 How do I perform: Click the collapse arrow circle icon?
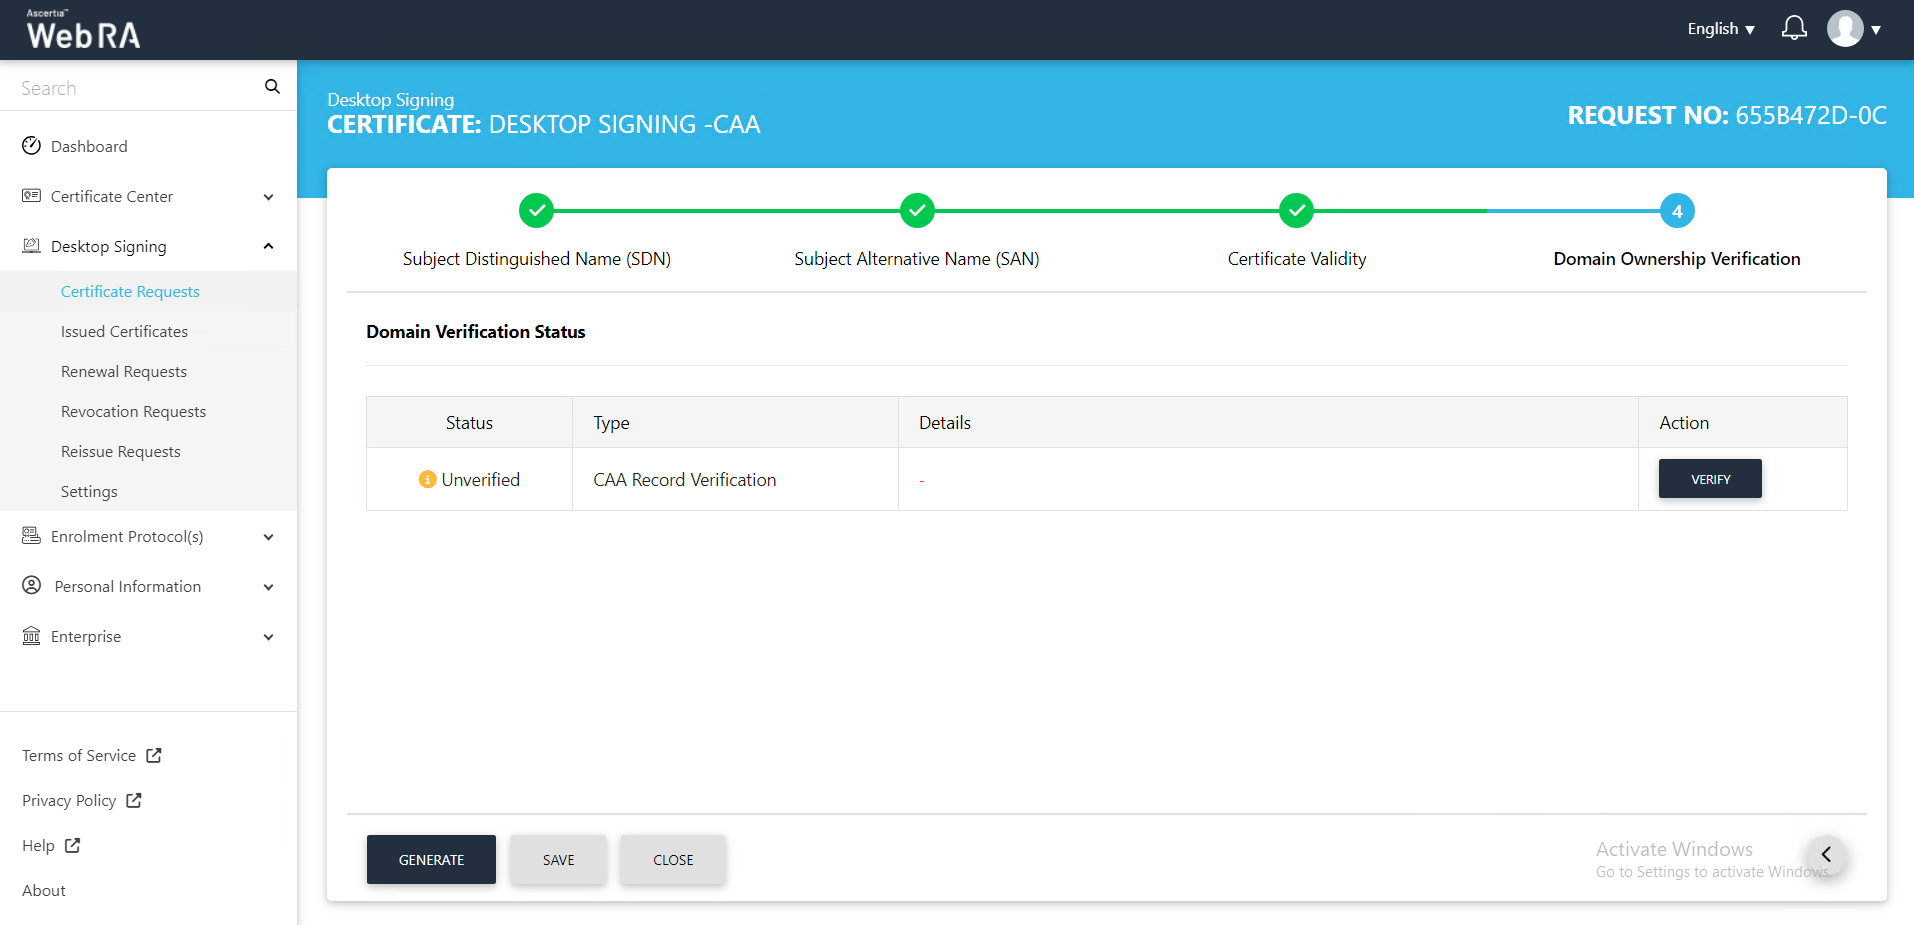tap(1826, 855)
